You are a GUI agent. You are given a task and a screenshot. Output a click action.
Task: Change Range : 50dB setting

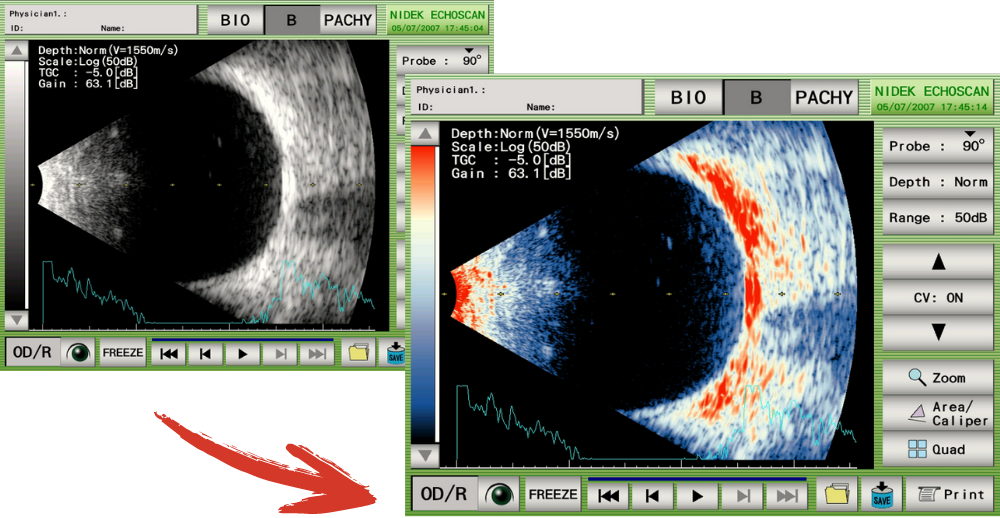tap(939, 218)
